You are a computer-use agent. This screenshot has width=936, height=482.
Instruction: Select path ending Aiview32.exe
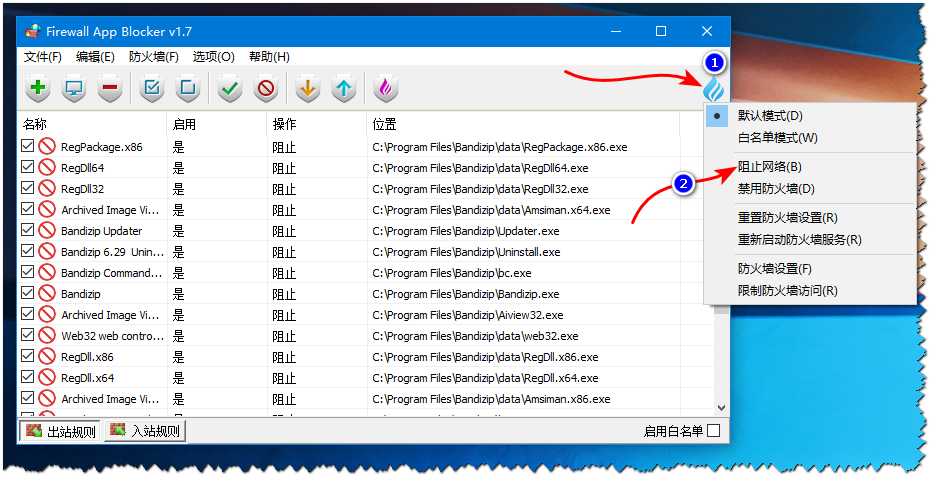coord(468,315)
